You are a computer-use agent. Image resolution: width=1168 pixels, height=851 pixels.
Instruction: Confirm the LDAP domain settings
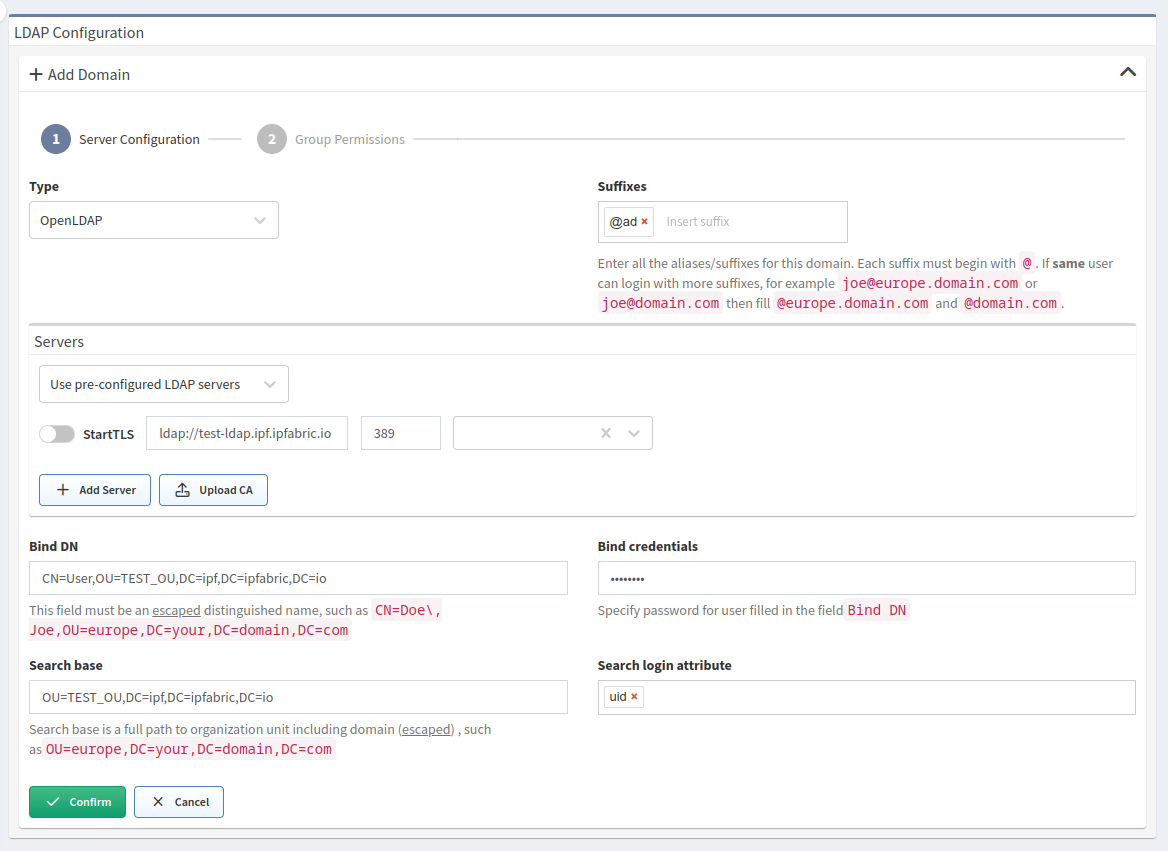[77, 802]
